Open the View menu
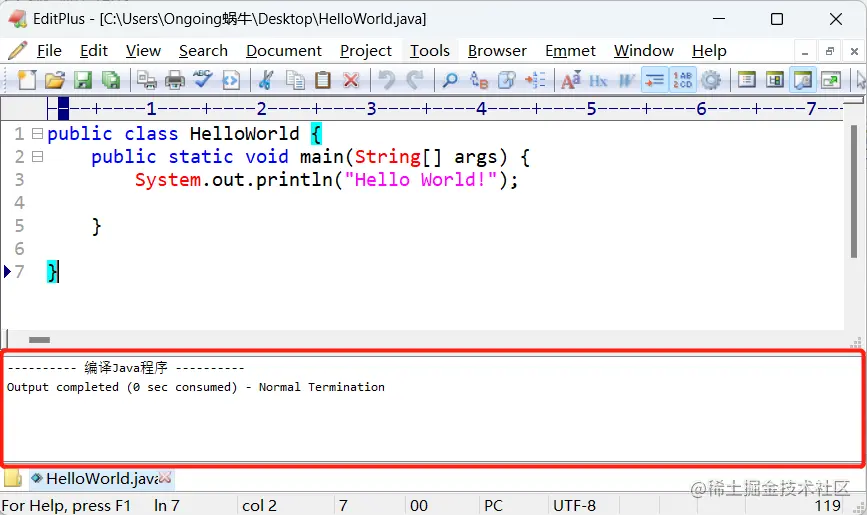The width and height of the screenshot is (867, 515). click(143, 51)
